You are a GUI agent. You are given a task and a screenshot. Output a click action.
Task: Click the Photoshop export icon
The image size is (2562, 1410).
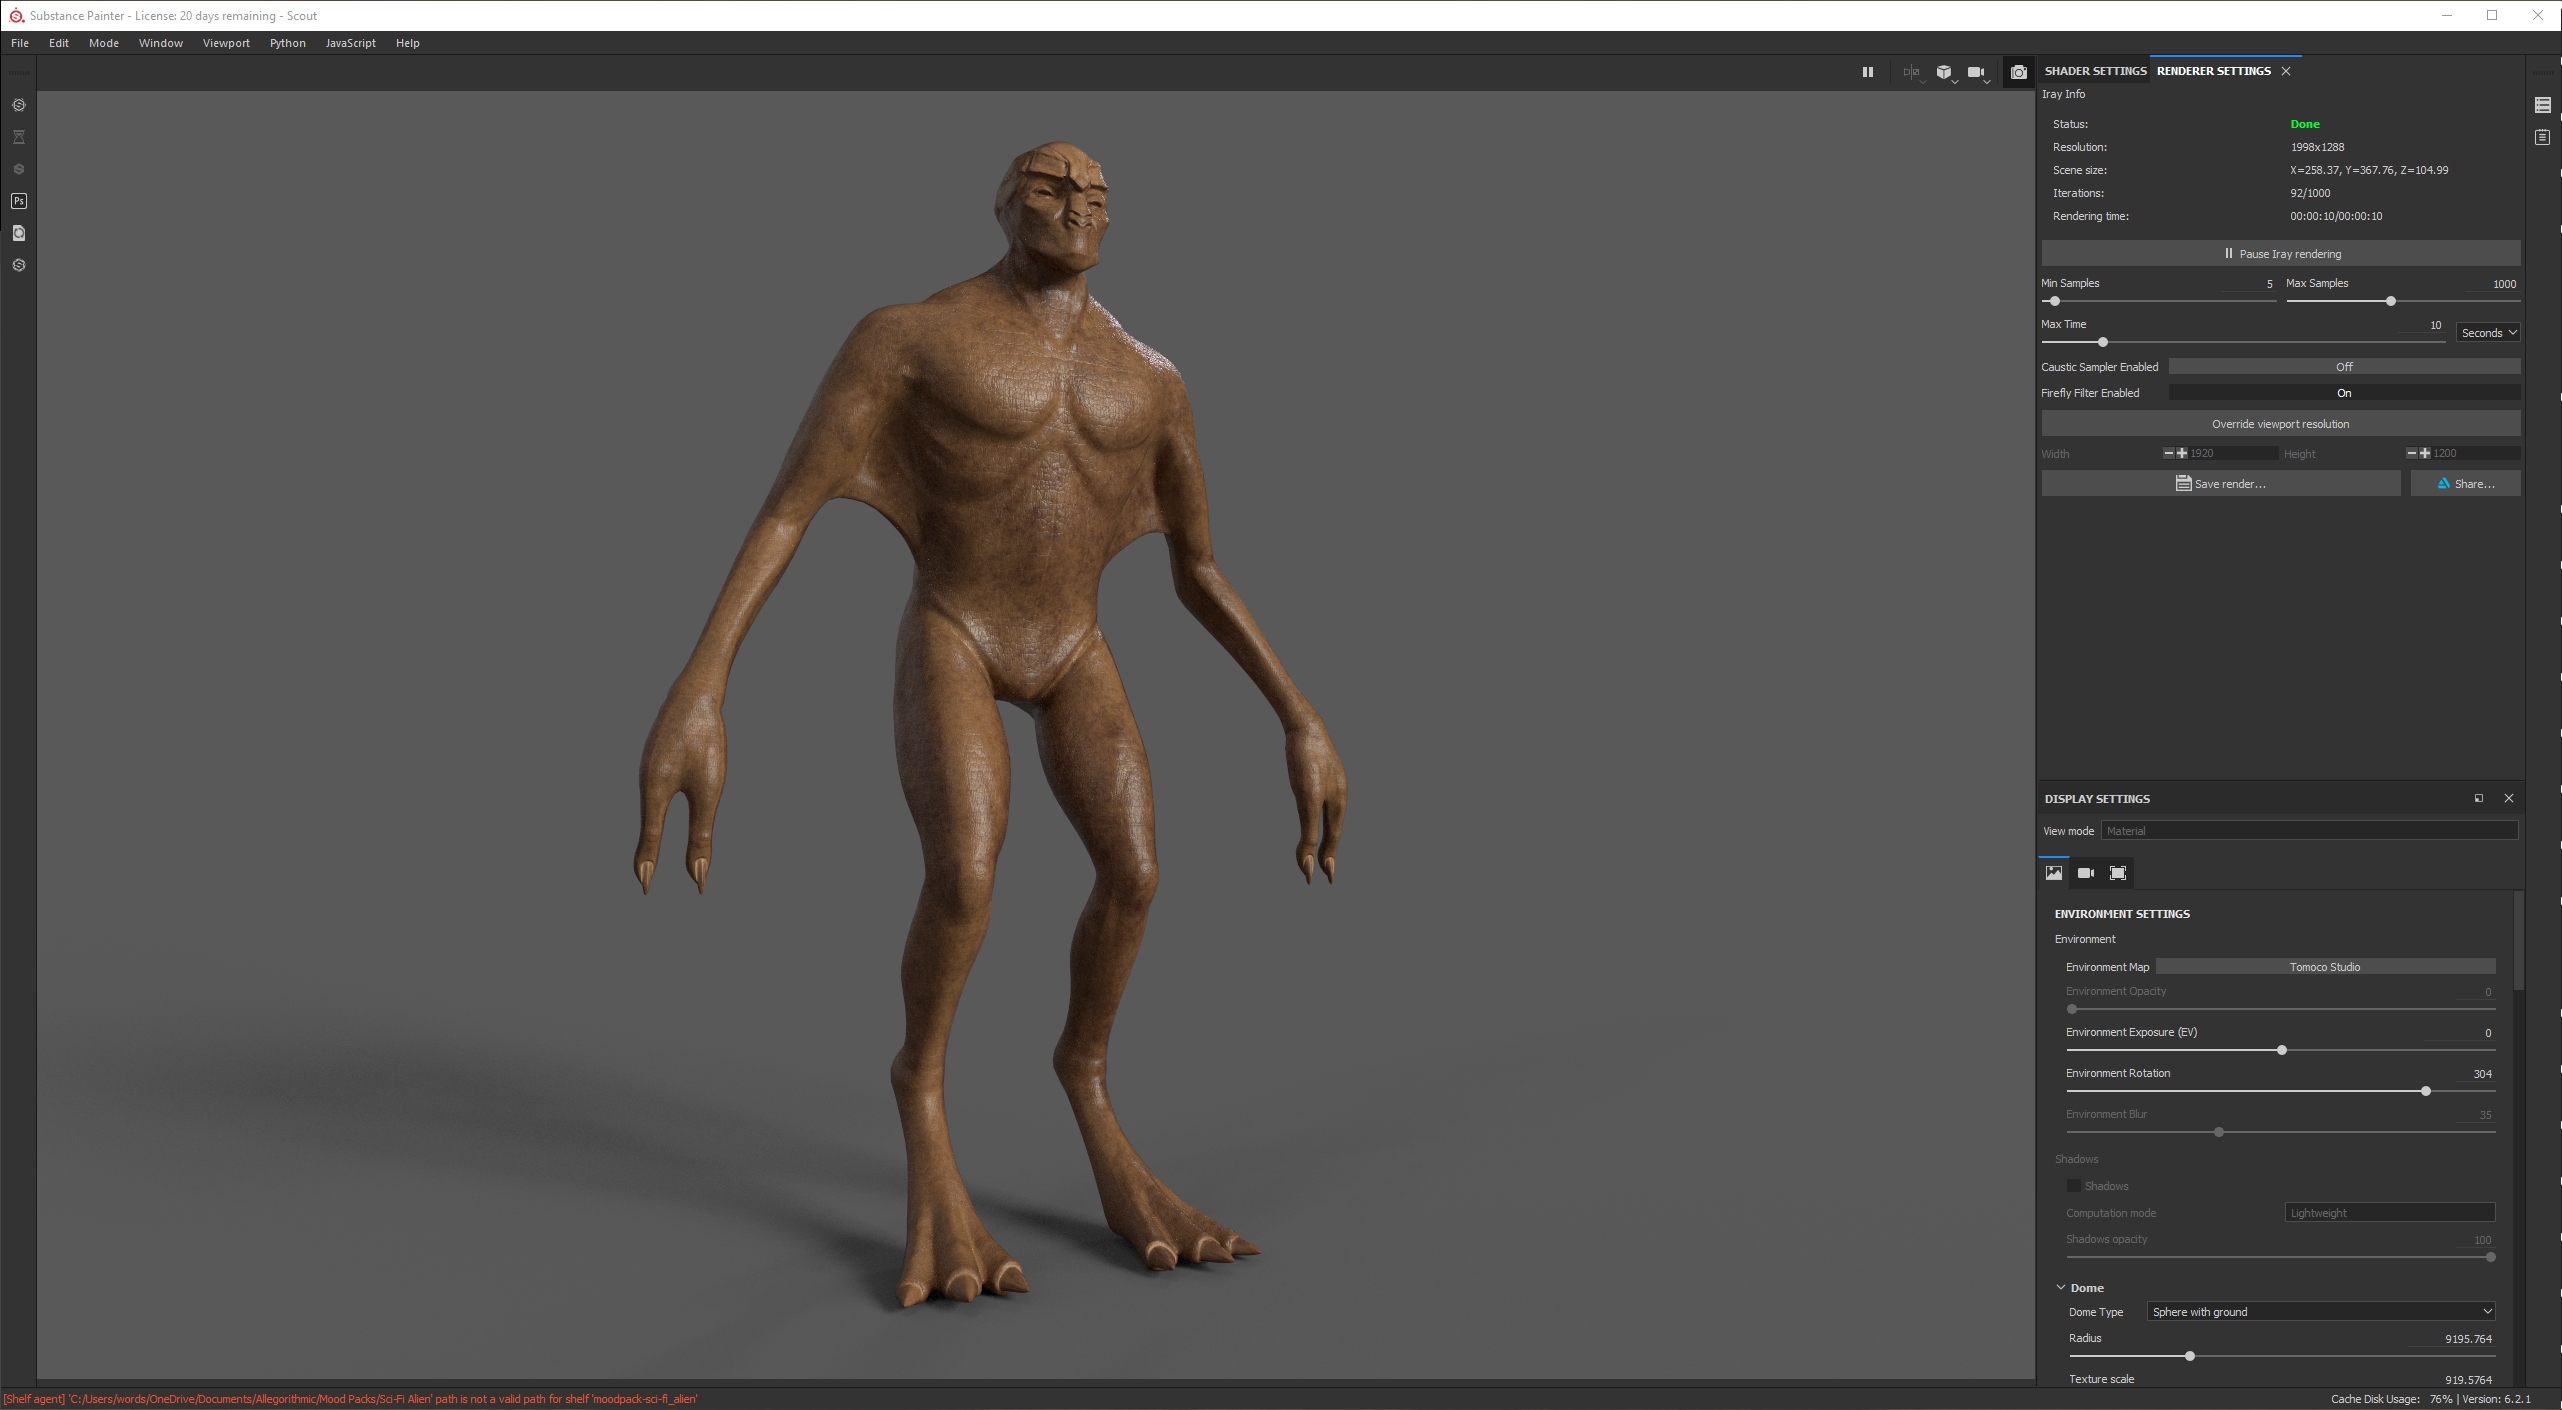[x=19, y=201]
